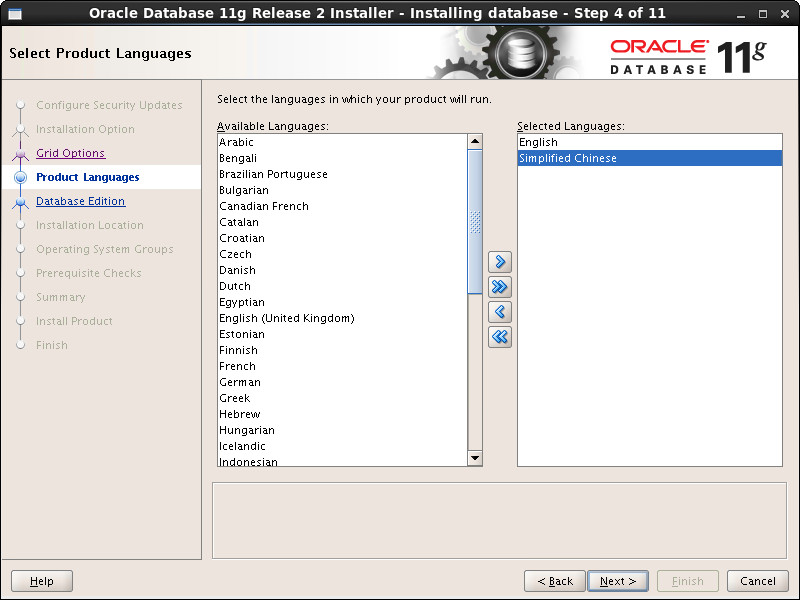Select Arabic in Available Languages
This screenshot has height=600, width=800.
[x=342, y=142]
